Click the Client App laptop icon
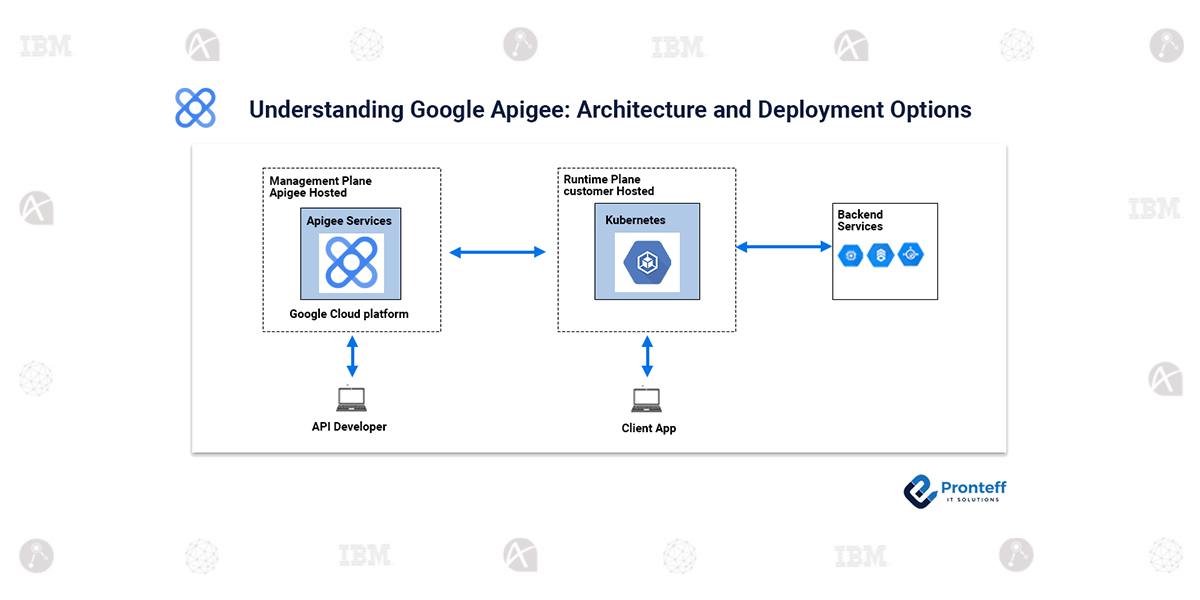 tap(647, 400)
